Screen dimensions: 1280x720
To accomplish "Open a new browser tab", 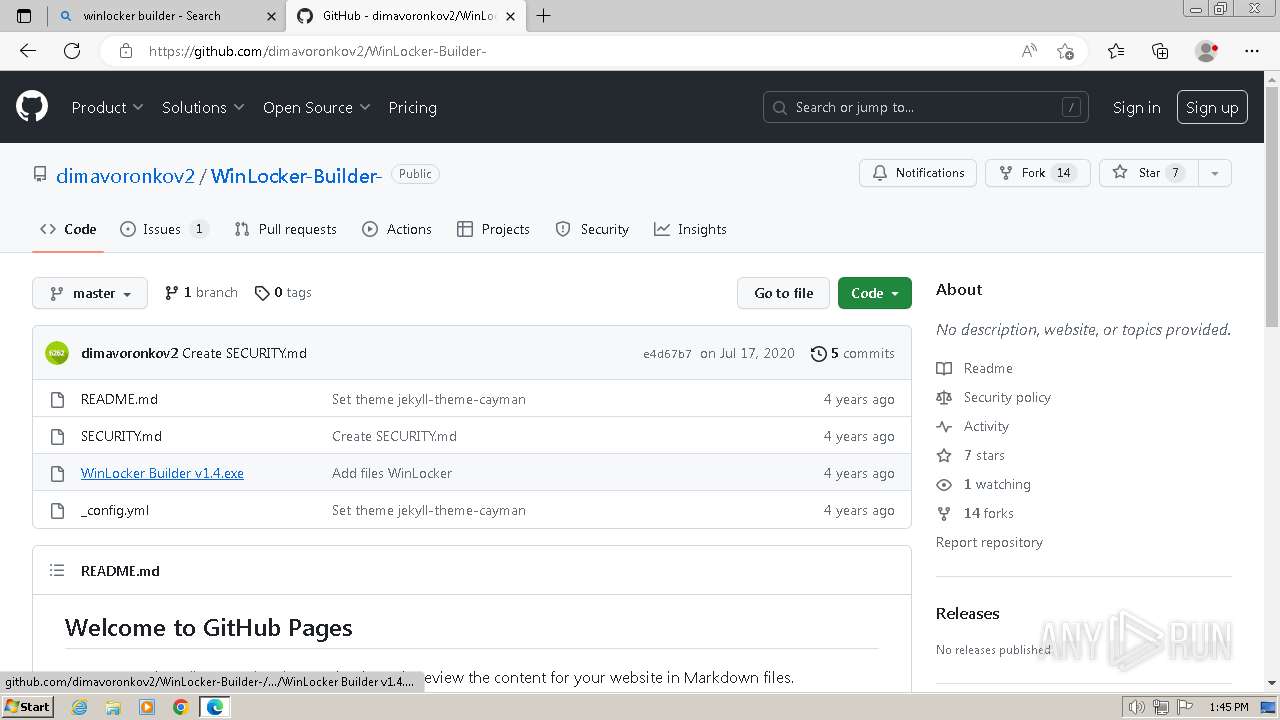I will coord(544,15).
